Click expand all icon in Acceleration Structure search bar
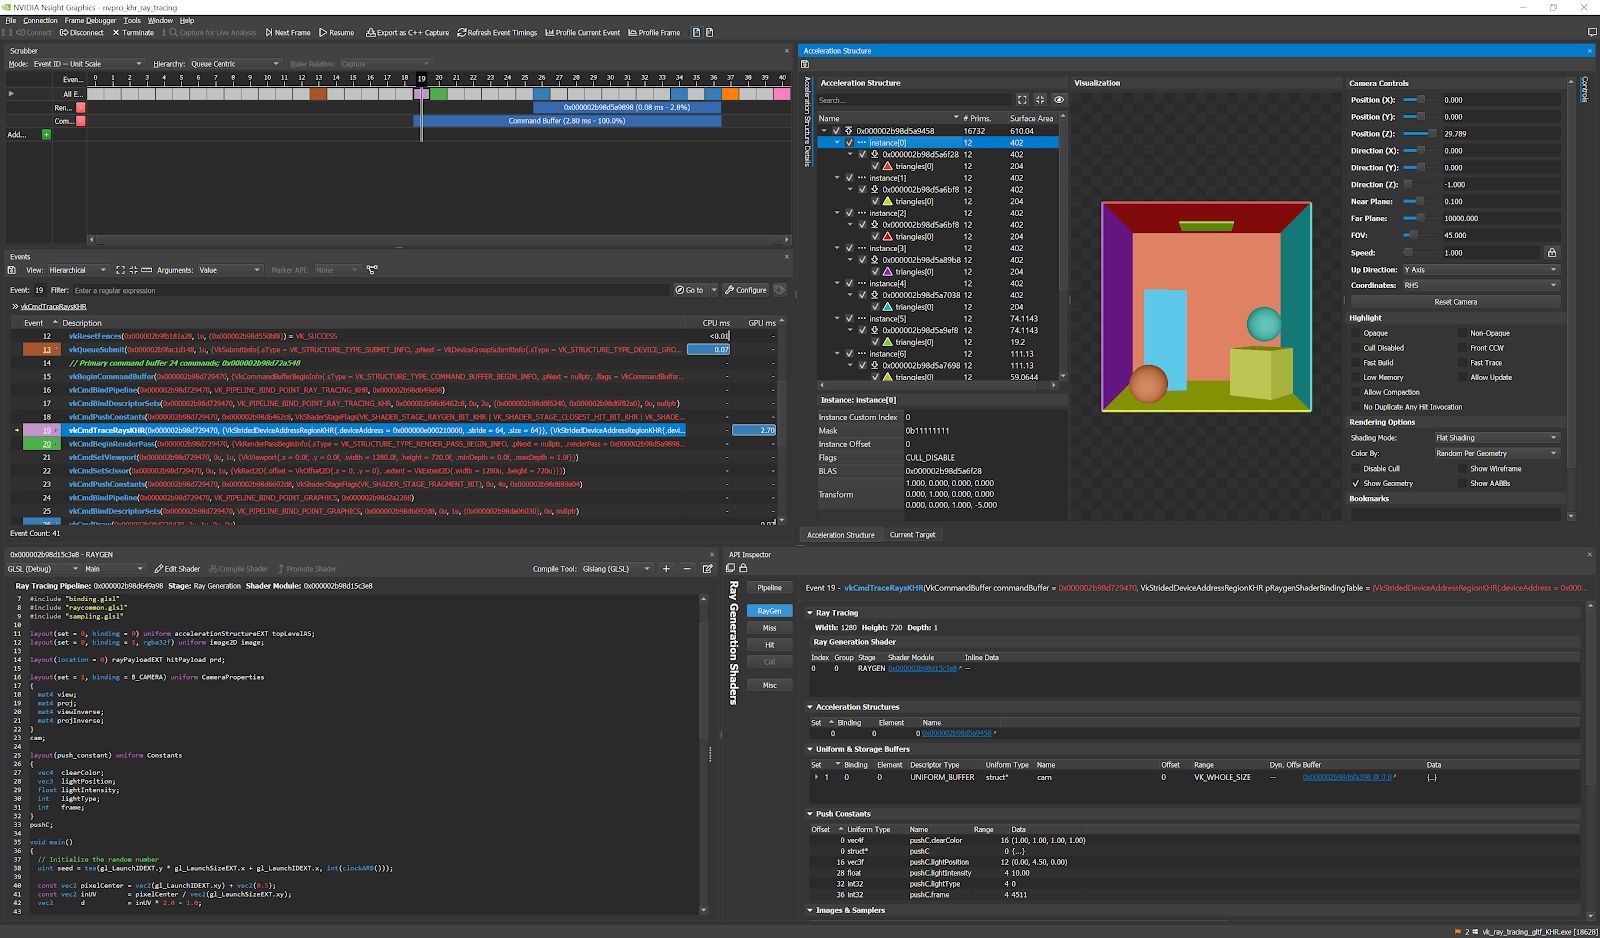The width and height of the screenshot is (1600, 938). click(x=1022, y=100)
